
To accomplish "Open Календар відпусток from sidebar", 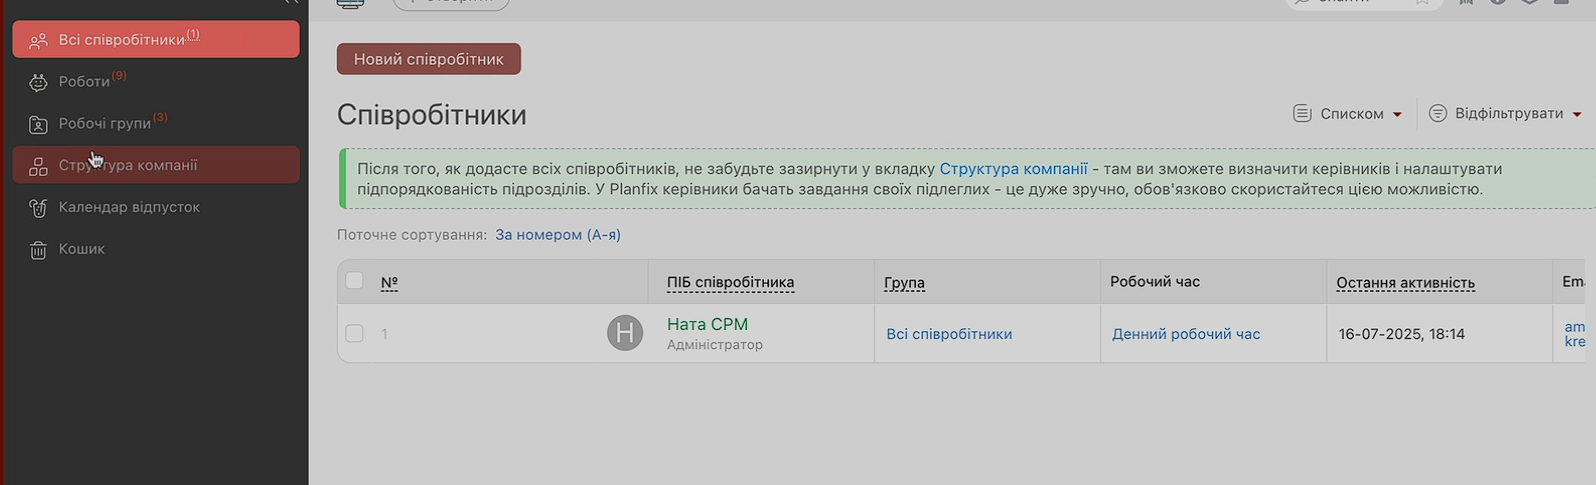I will tap(129, 208).
